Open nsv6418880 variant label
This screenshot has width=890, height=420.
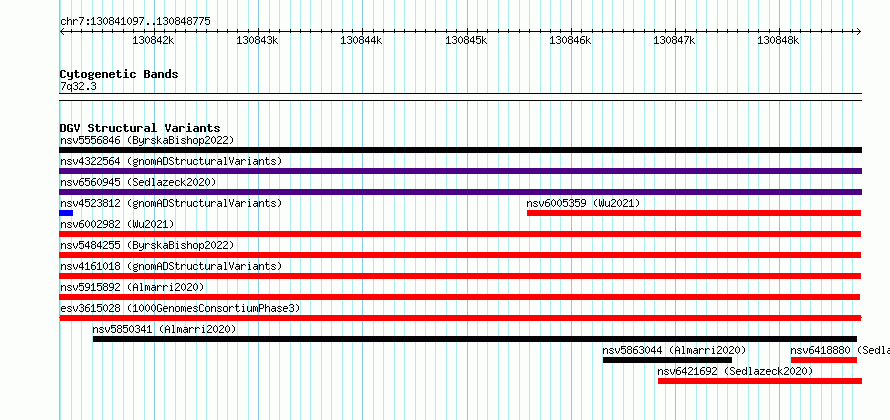click(x=840, y=350)
